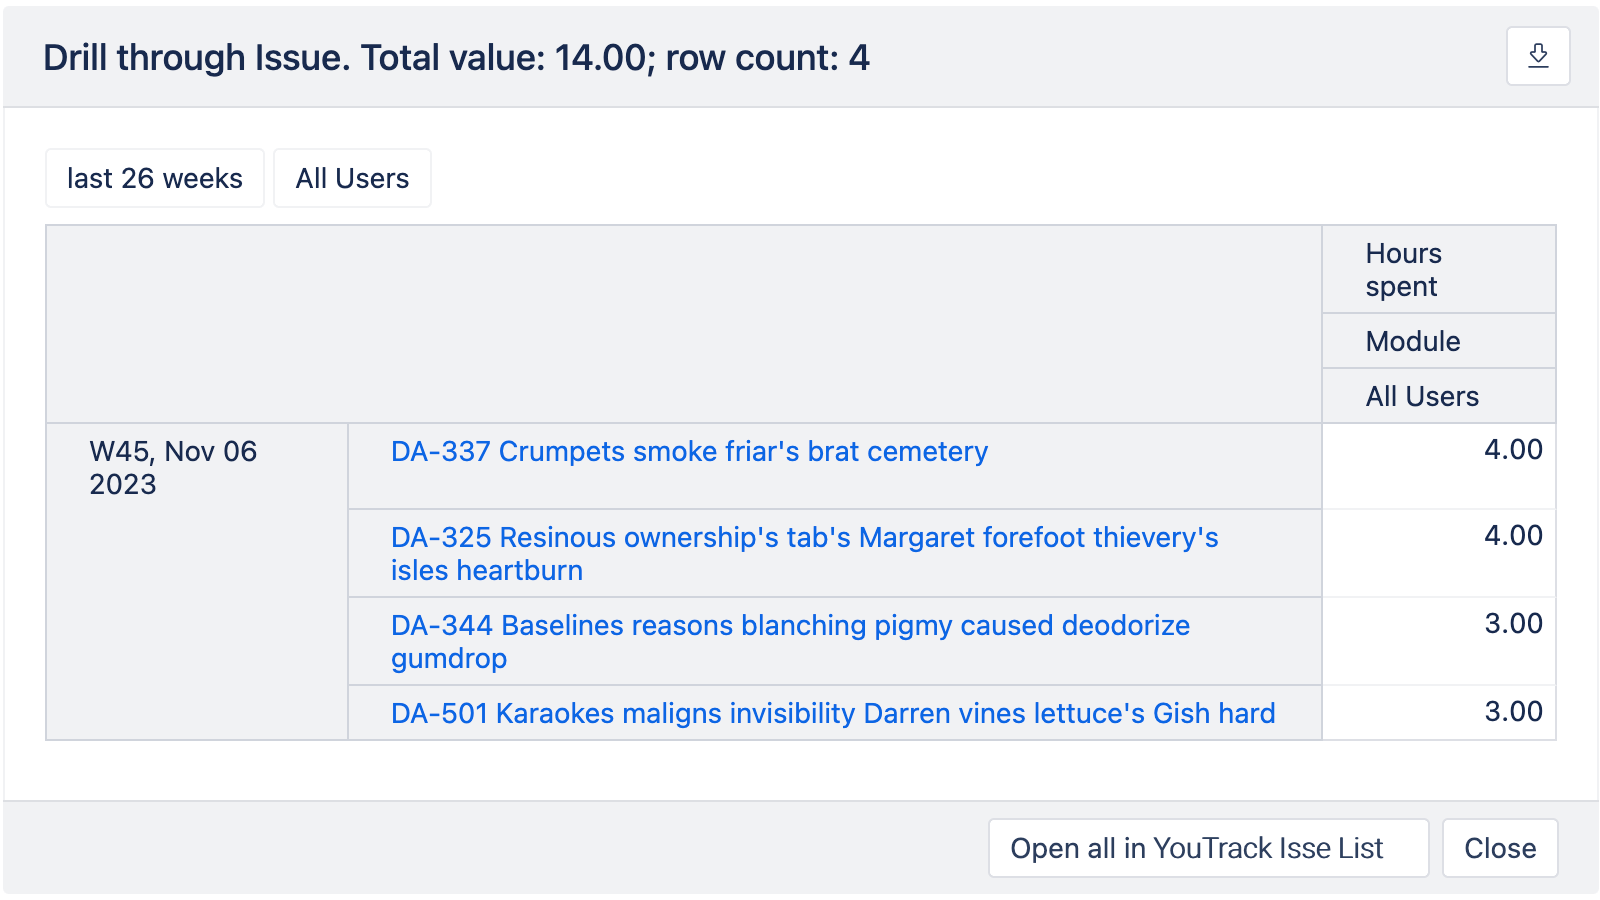
Task: Open the DA-337 Crumpets smoke issue link
Action: coord(688,451)
